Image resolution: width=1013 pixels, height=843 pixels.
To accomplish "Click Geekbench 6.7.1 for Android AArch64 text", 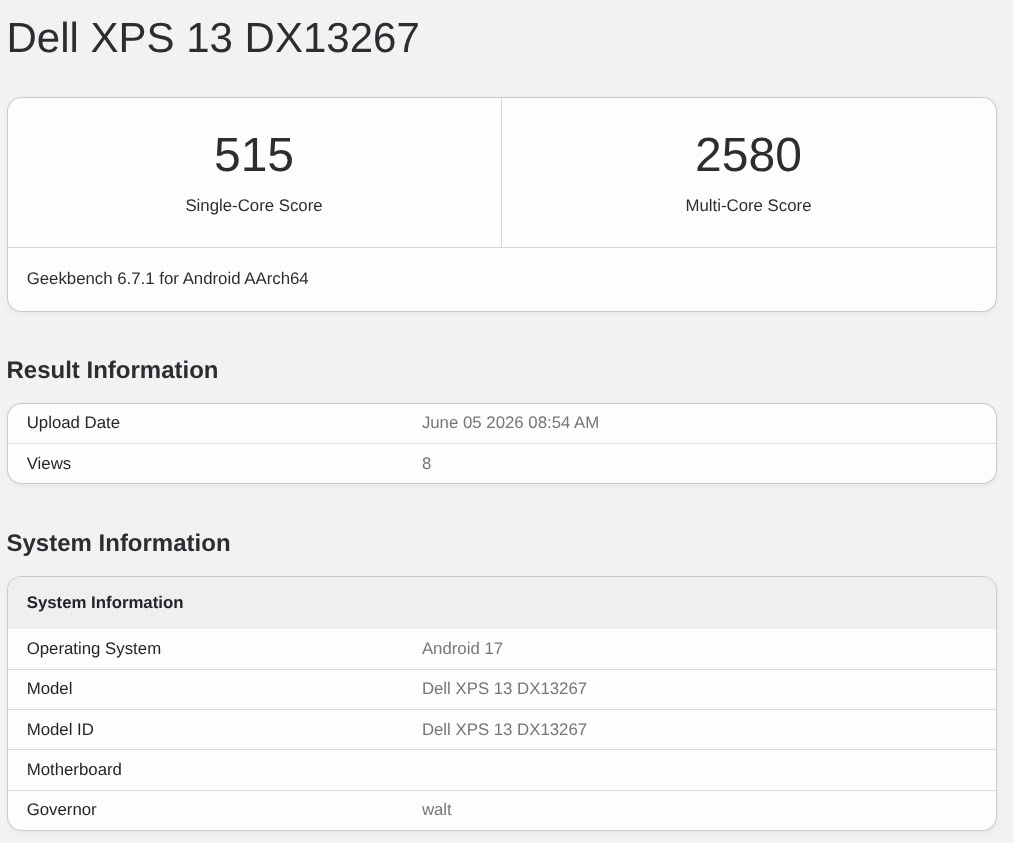I will coord(167,278).
